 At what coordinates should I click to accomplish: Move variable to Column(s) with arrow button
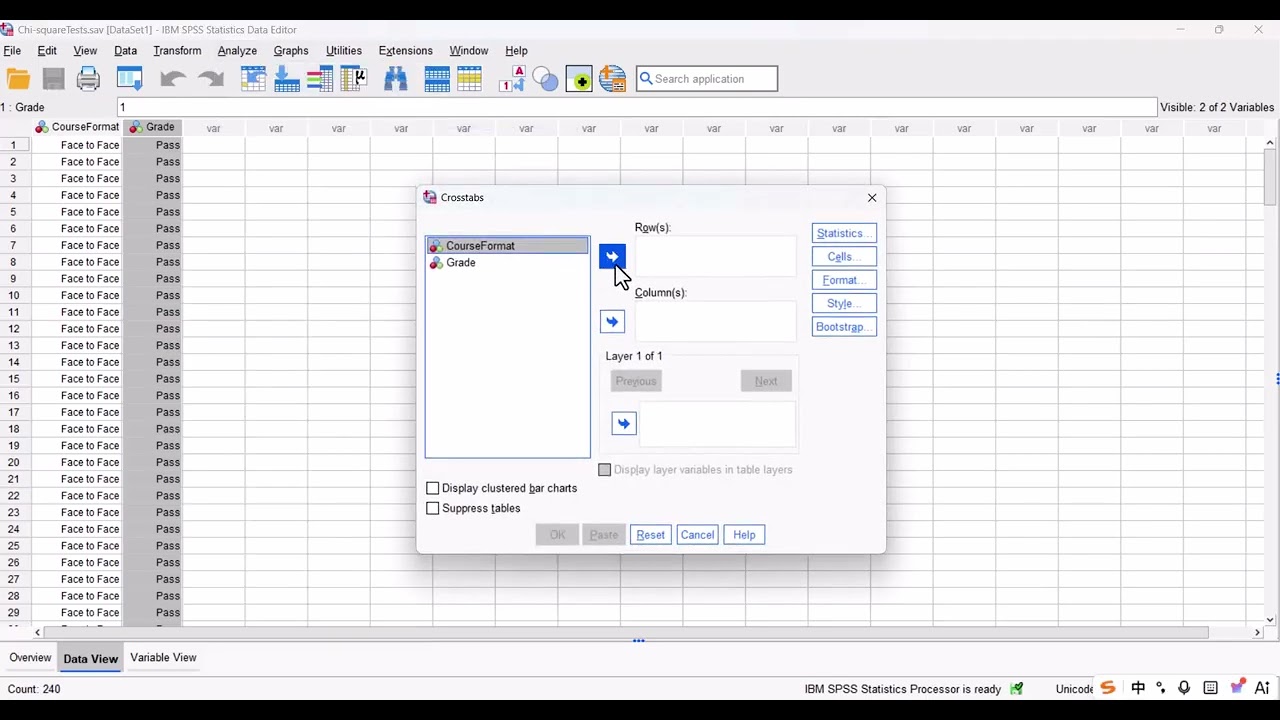[612, 322]
